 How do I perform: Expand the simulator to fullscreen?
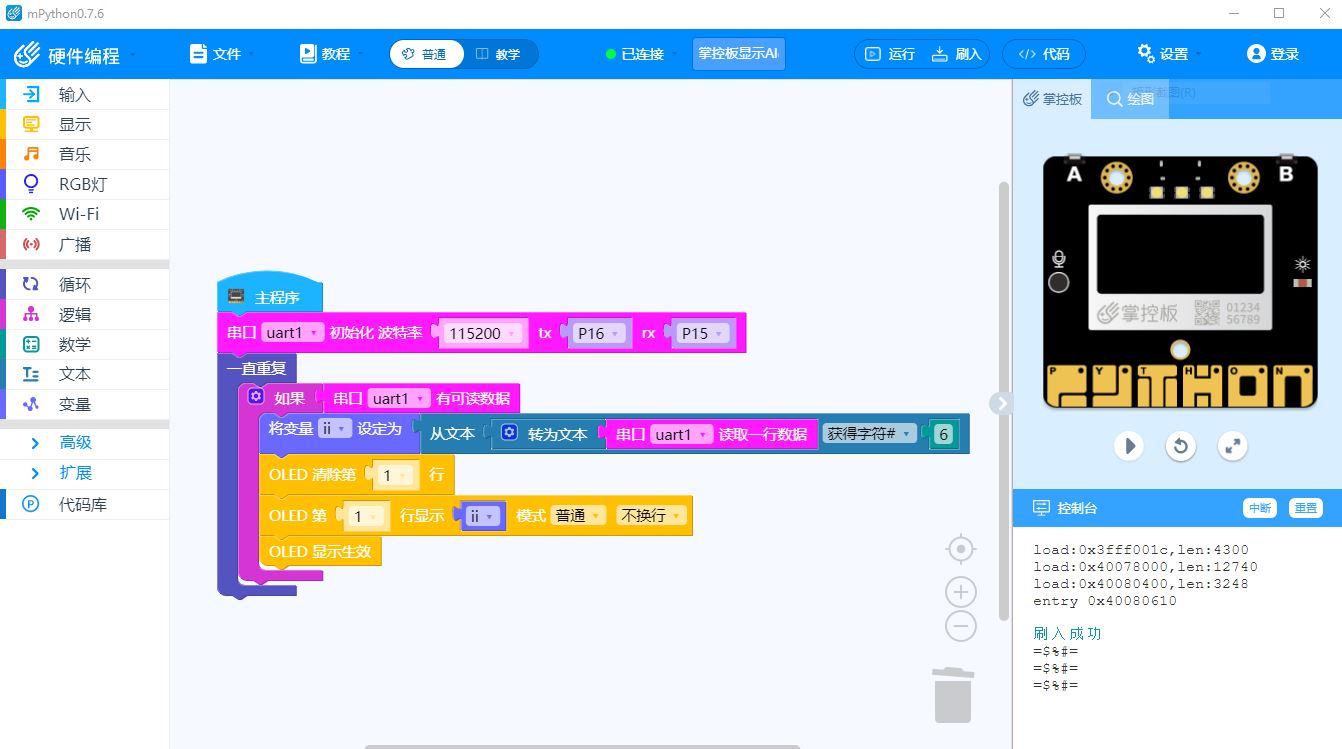pyautogui.click(x=1232, y=446)
